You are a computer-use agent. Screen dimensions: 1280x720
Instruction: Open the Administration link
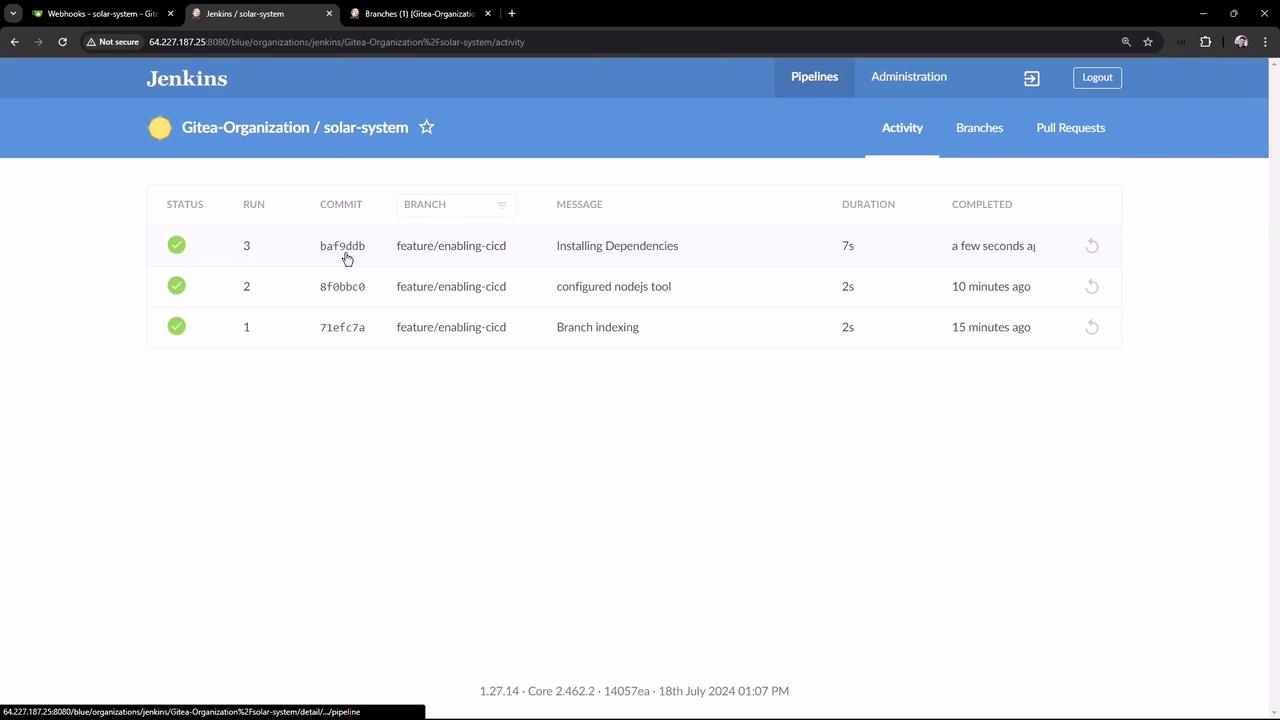pyautogui.click(x=908, y=77)
